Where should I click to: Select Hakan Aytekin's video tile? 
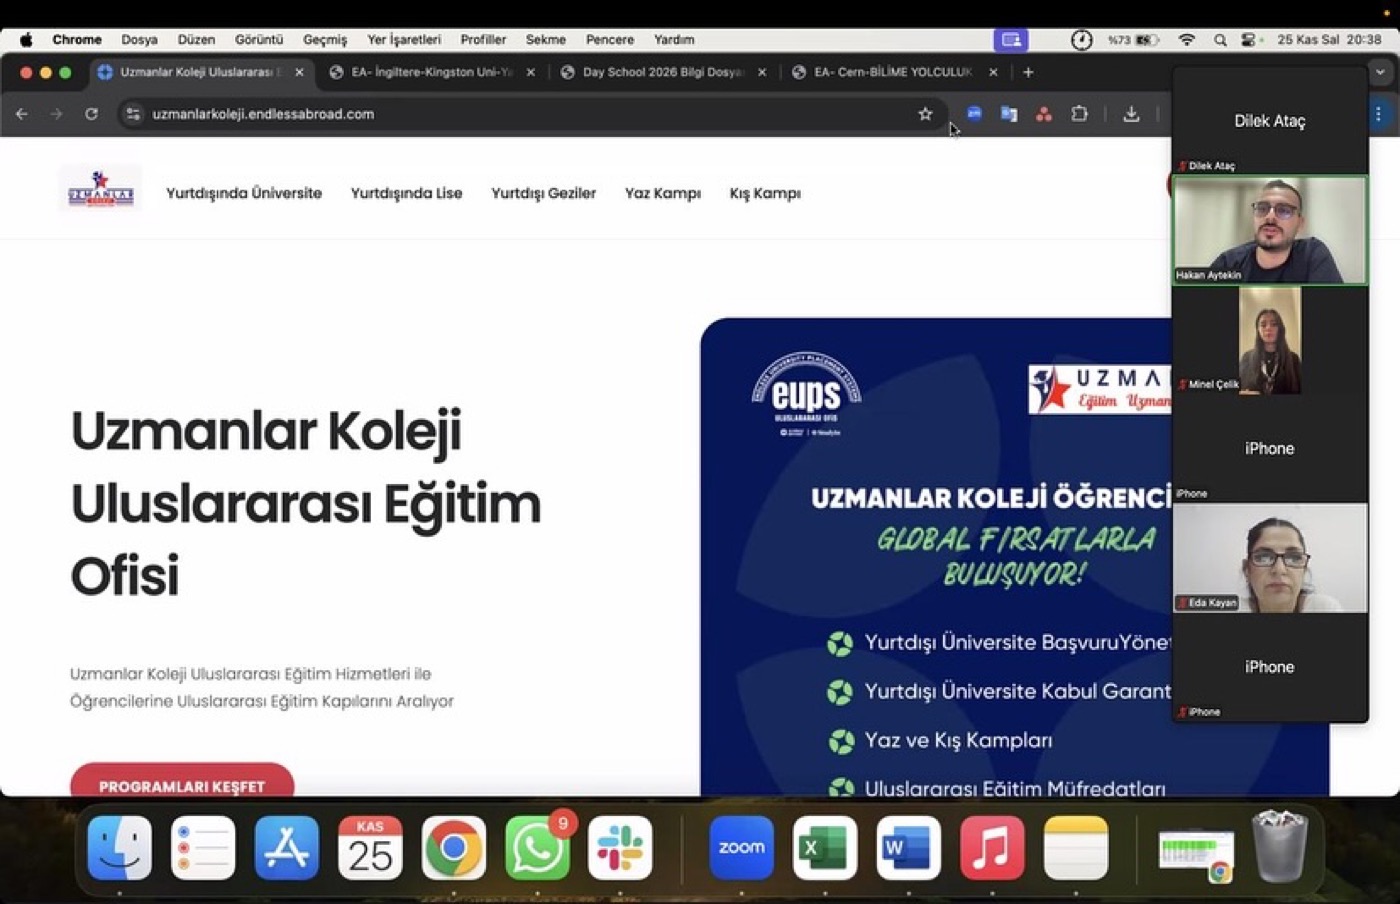(x=1270, y=230)
